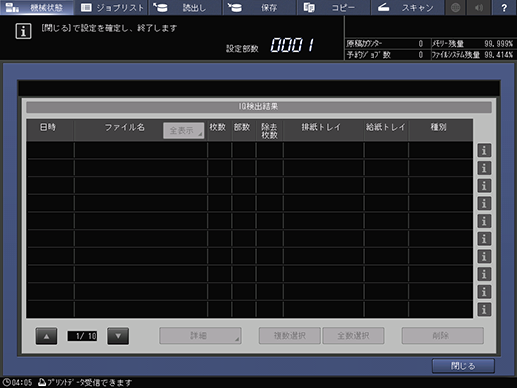This screenshot has height=388, width=517.
Task: Click the globe network icon
Action: click(x=455, y=7)
